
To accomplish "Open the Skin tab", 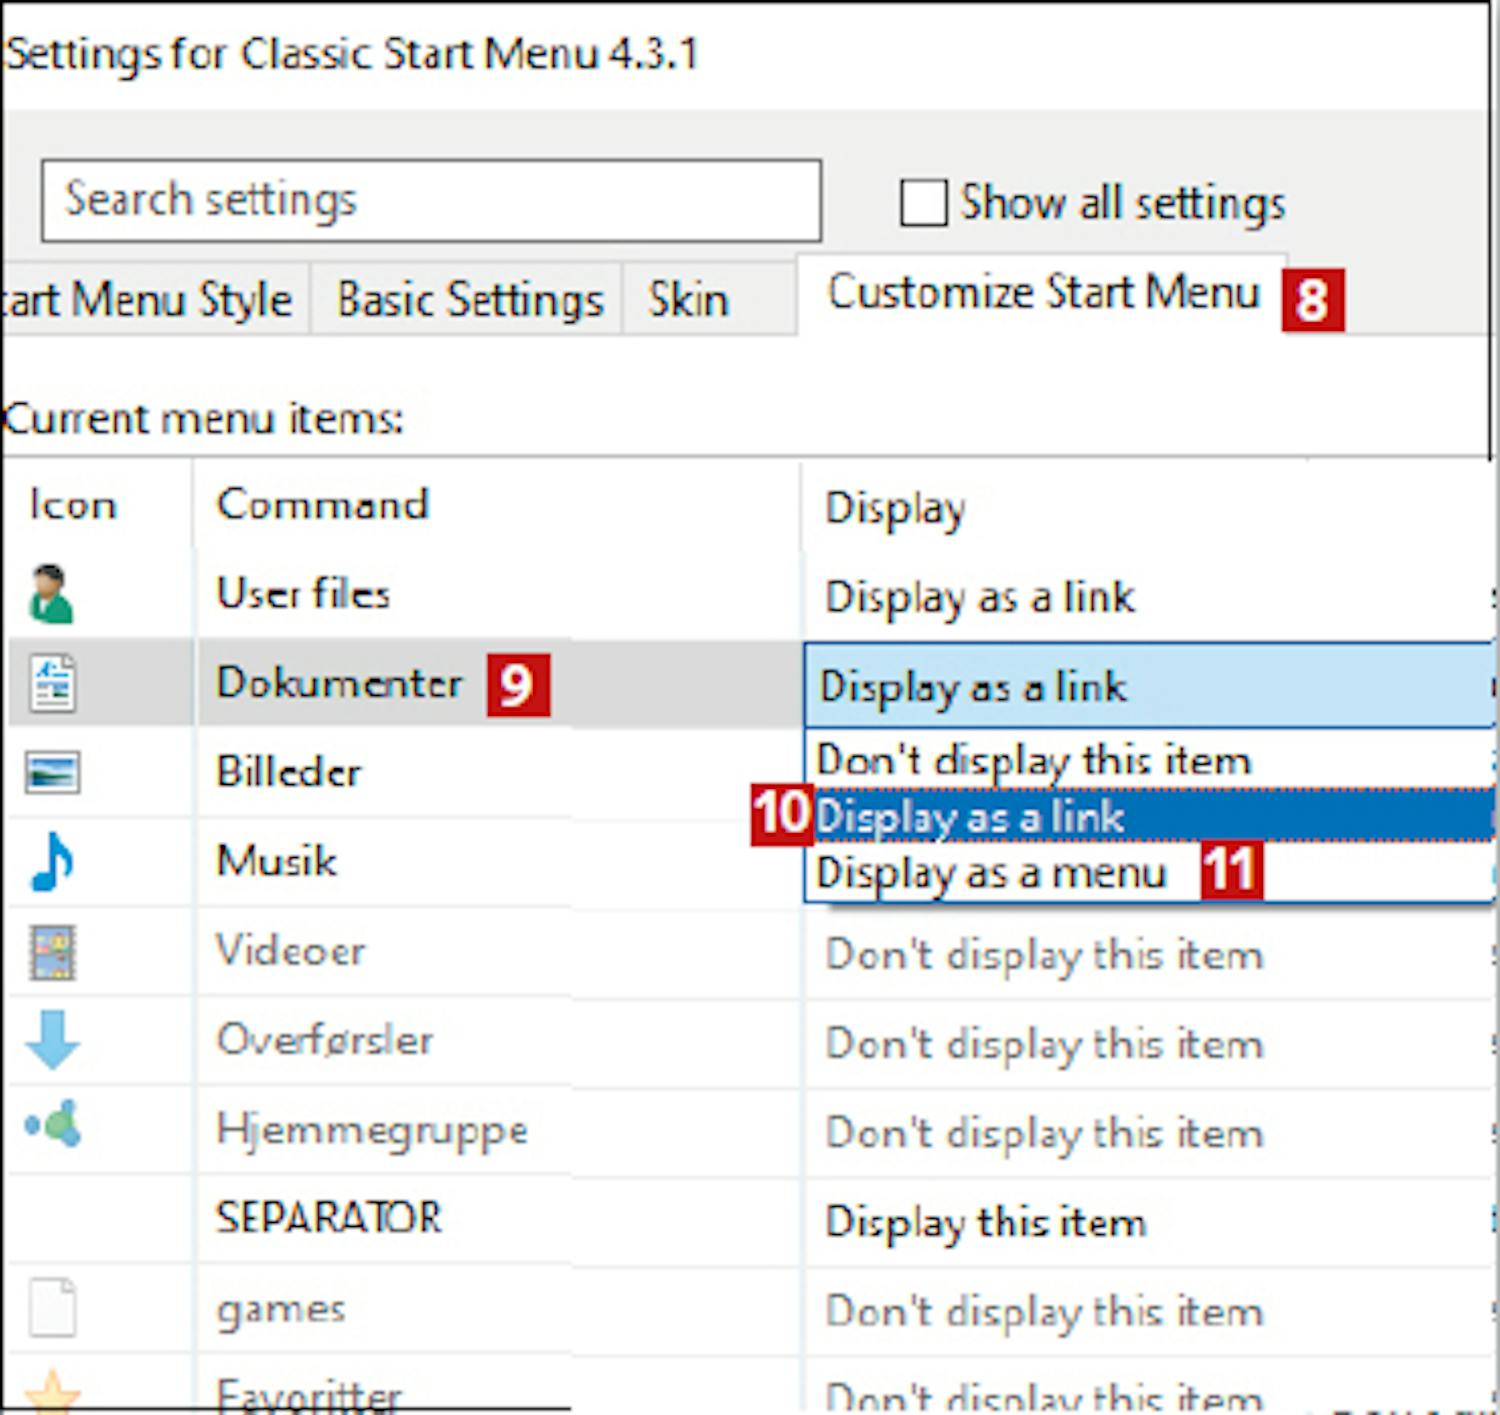I will [688, 299].
